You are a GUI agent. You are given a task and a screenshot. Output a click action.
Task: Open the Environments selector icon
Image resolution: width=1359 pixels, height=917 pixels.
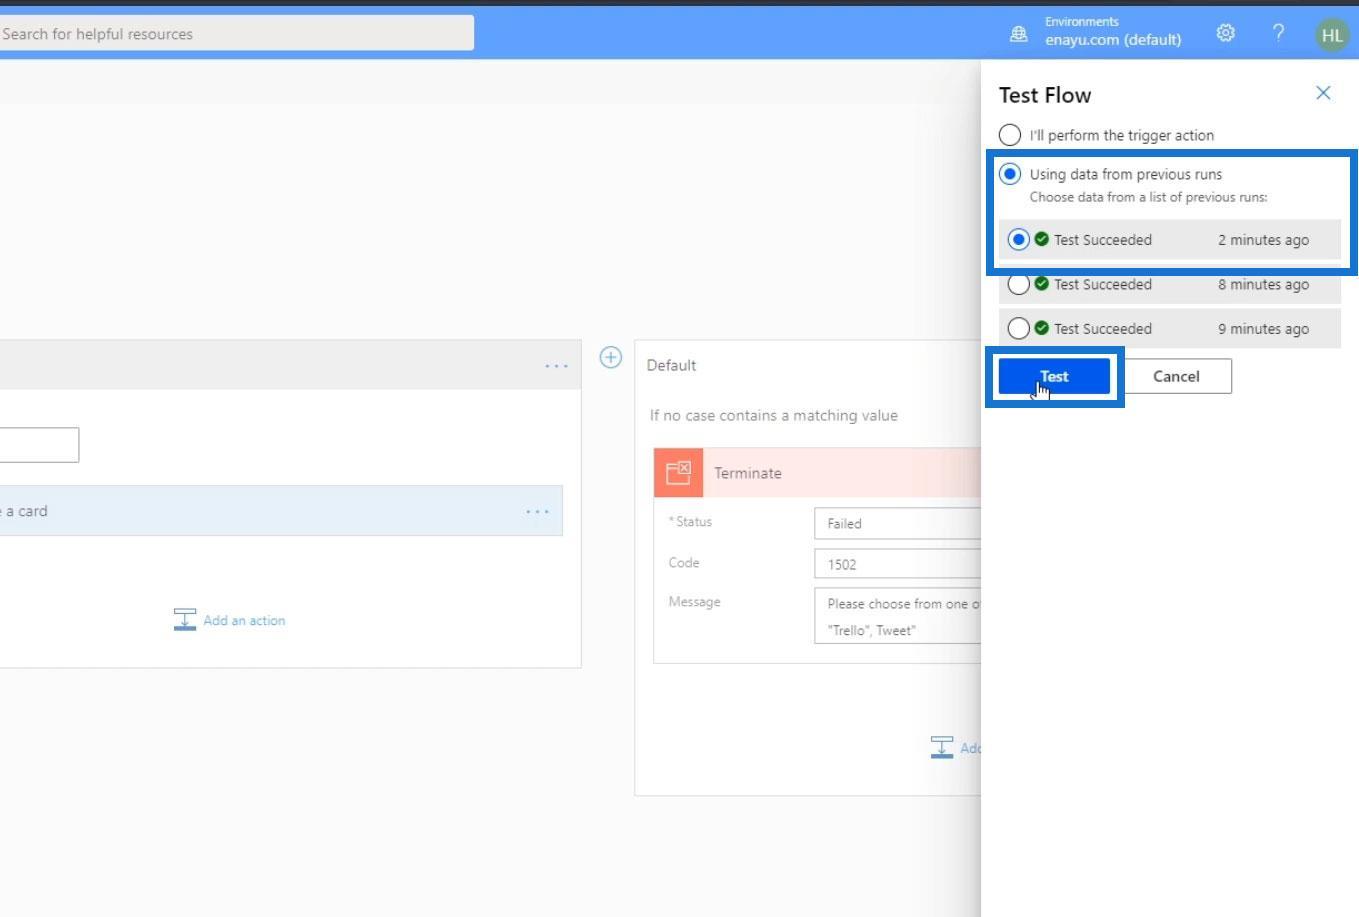click(1018, 34)
